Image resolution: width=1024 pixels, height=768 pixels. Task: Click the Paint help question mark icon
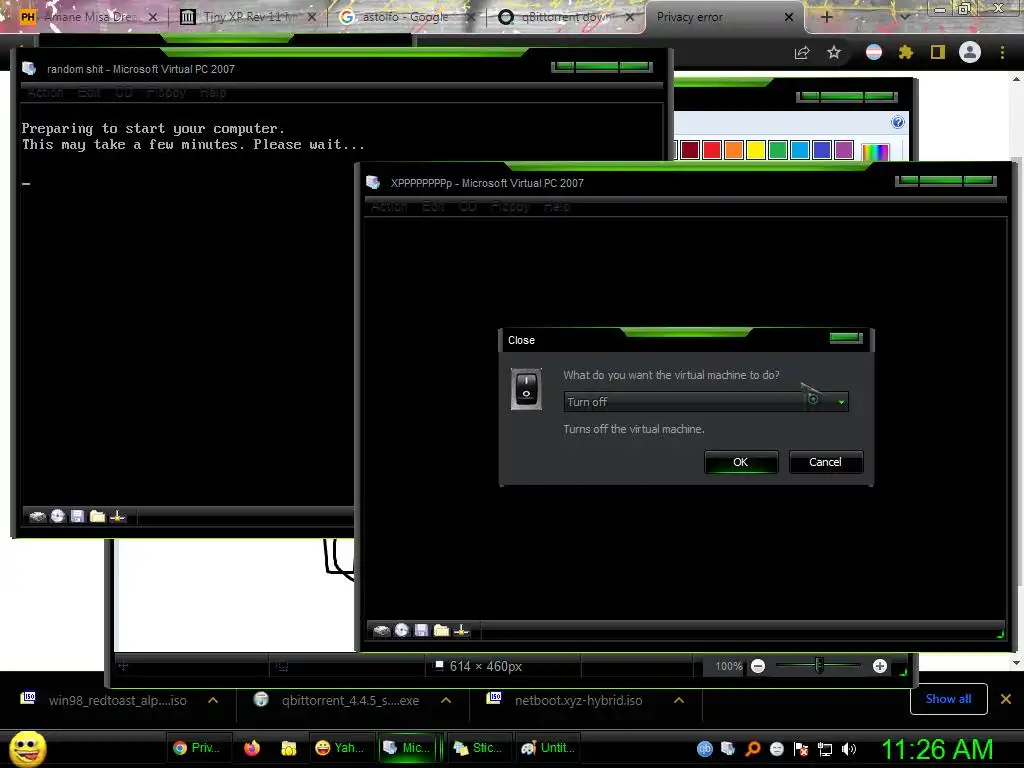pyautogui.click(x=898, y=122)
